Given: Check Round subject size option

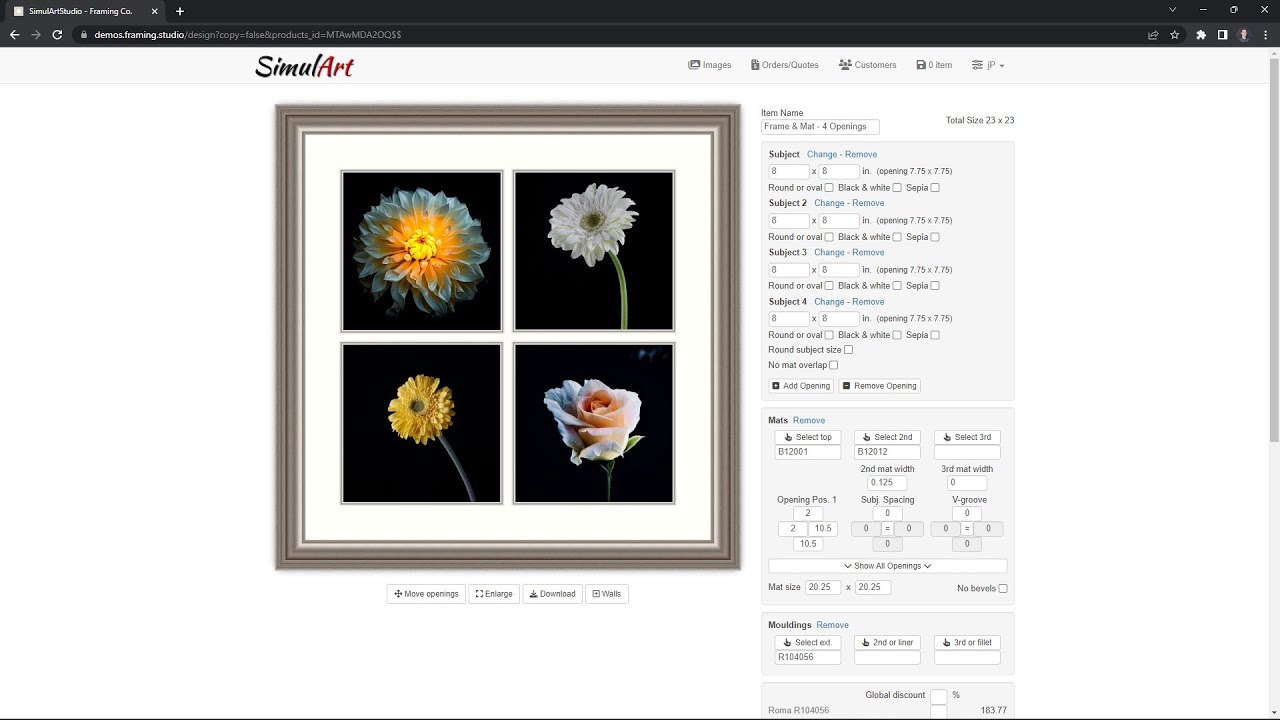Looking at the screenshot, I should point(849,350).
